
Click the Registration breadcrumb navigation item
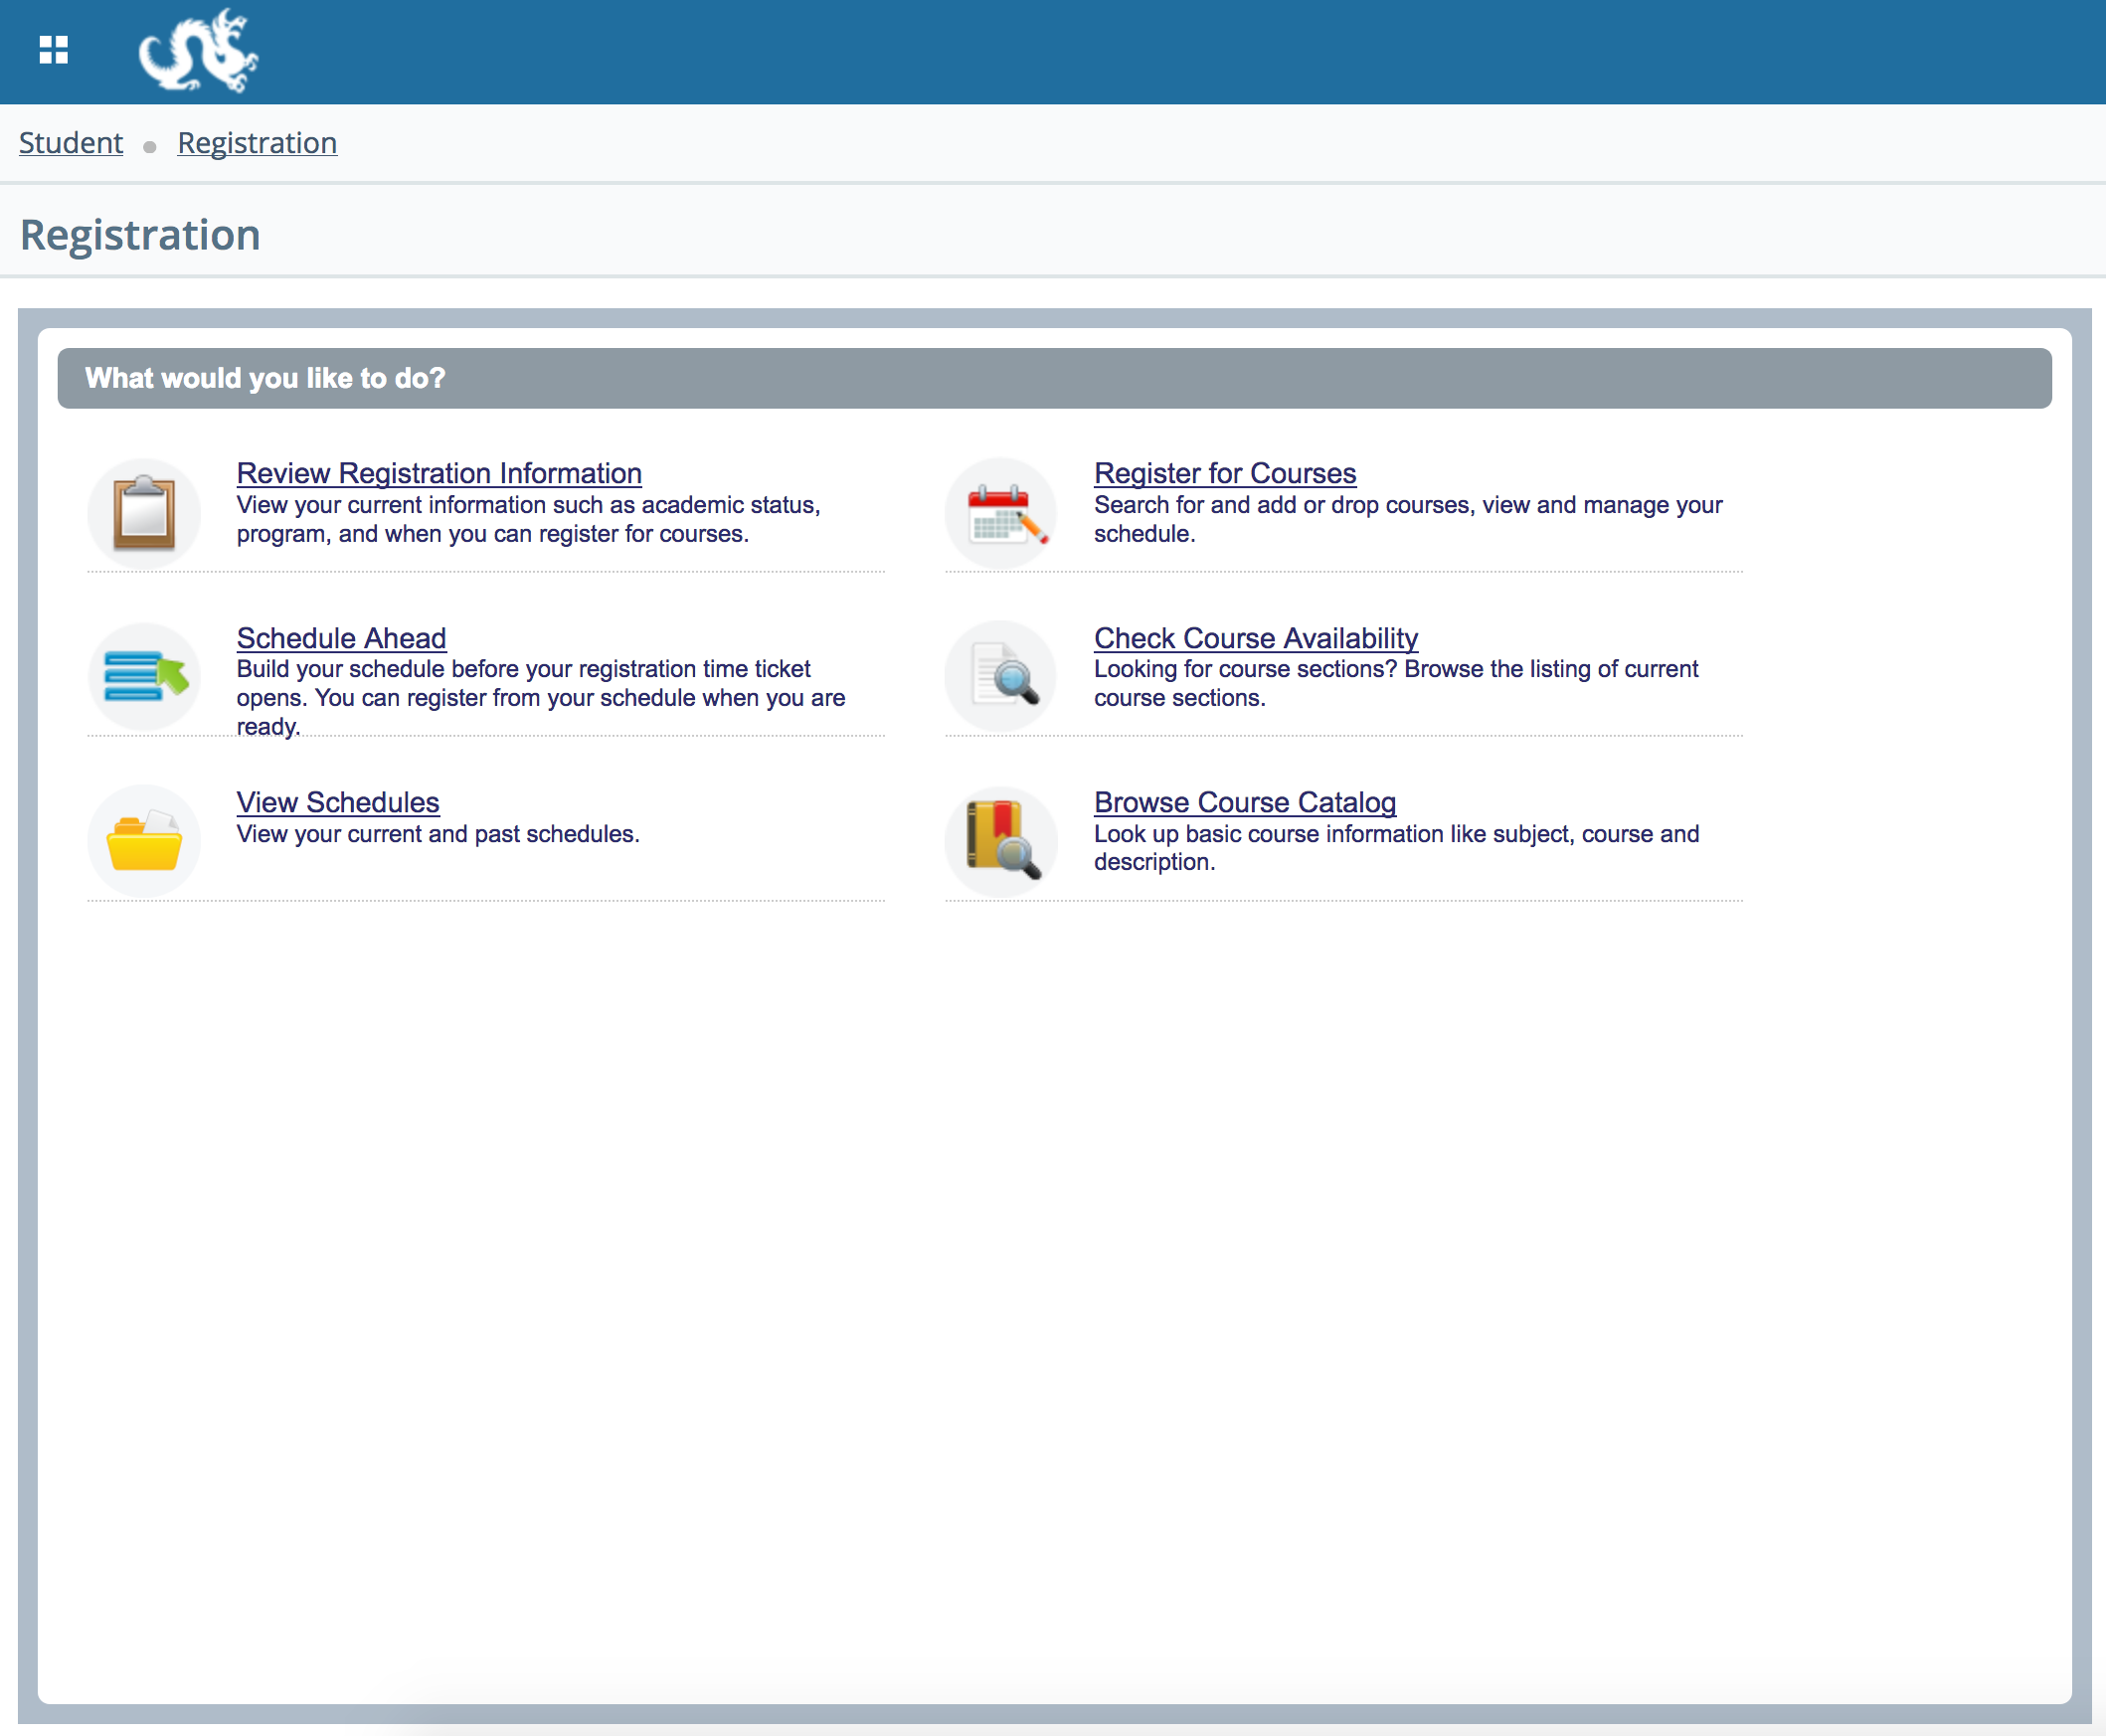[258, 143]
